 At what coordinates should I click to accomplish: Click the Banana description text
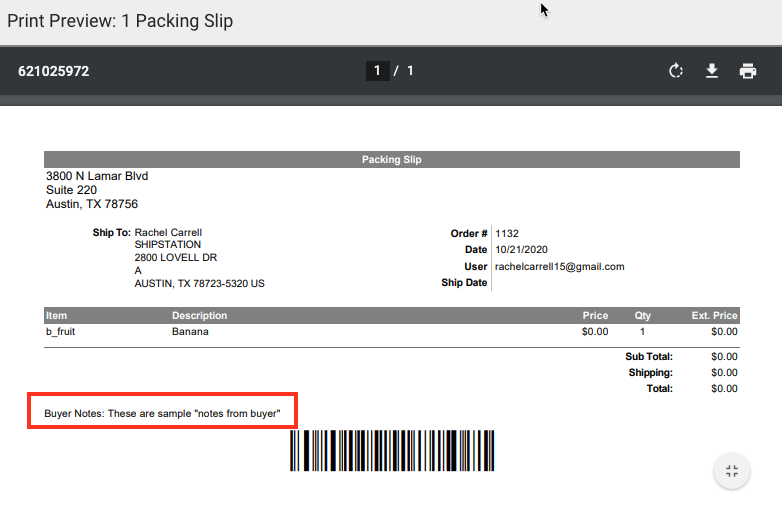[190, 331]
